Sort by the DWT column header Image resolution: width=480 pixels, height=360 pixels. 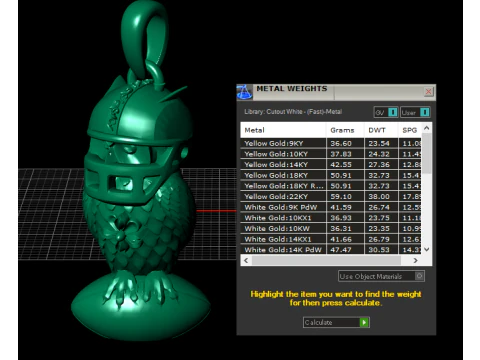(x=381, y=130)
